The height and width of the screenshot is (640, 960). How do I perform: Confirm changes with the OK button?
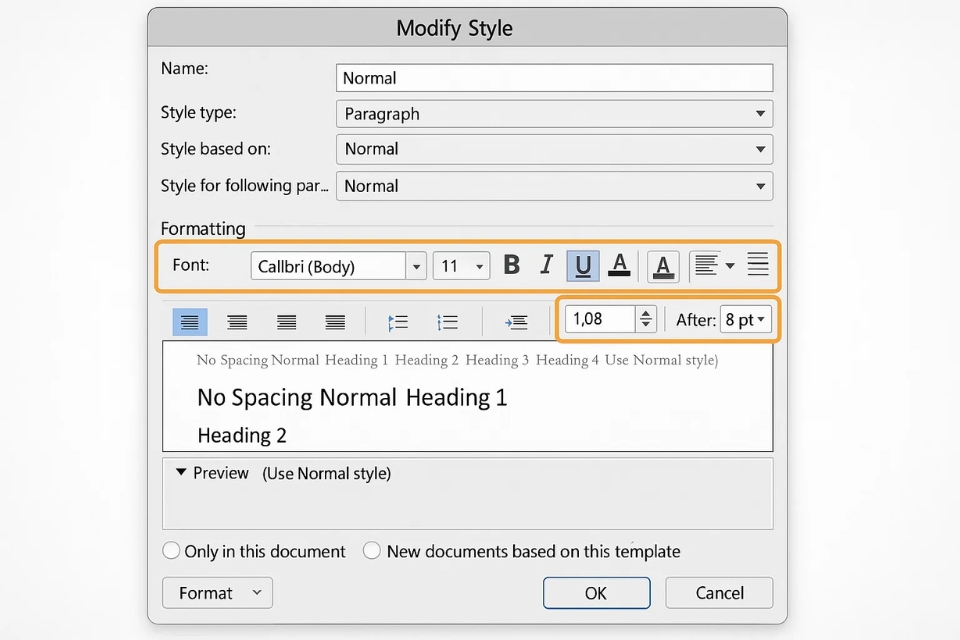pos(596,592)
